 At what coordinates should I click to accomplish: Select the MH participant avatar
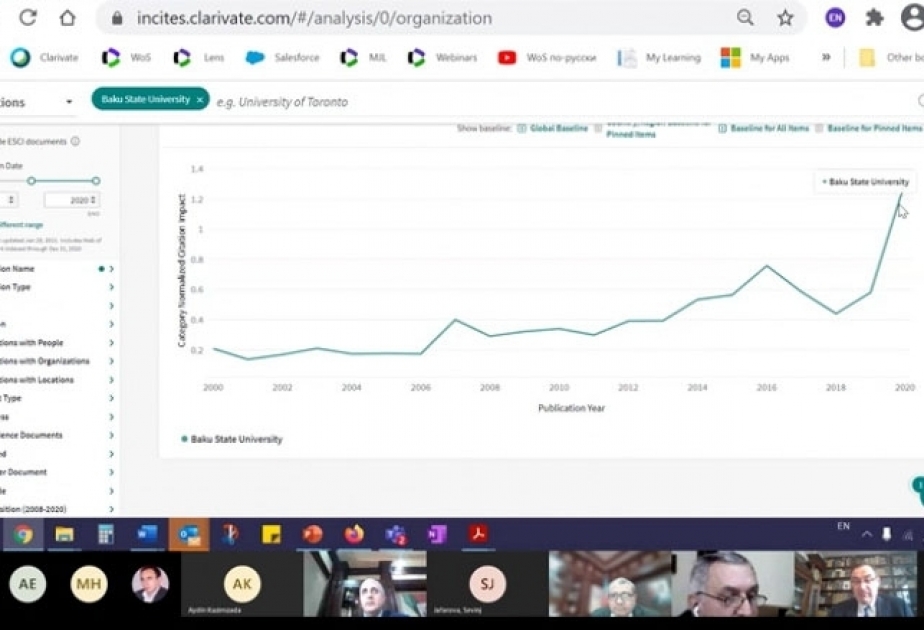pos(89,583)
